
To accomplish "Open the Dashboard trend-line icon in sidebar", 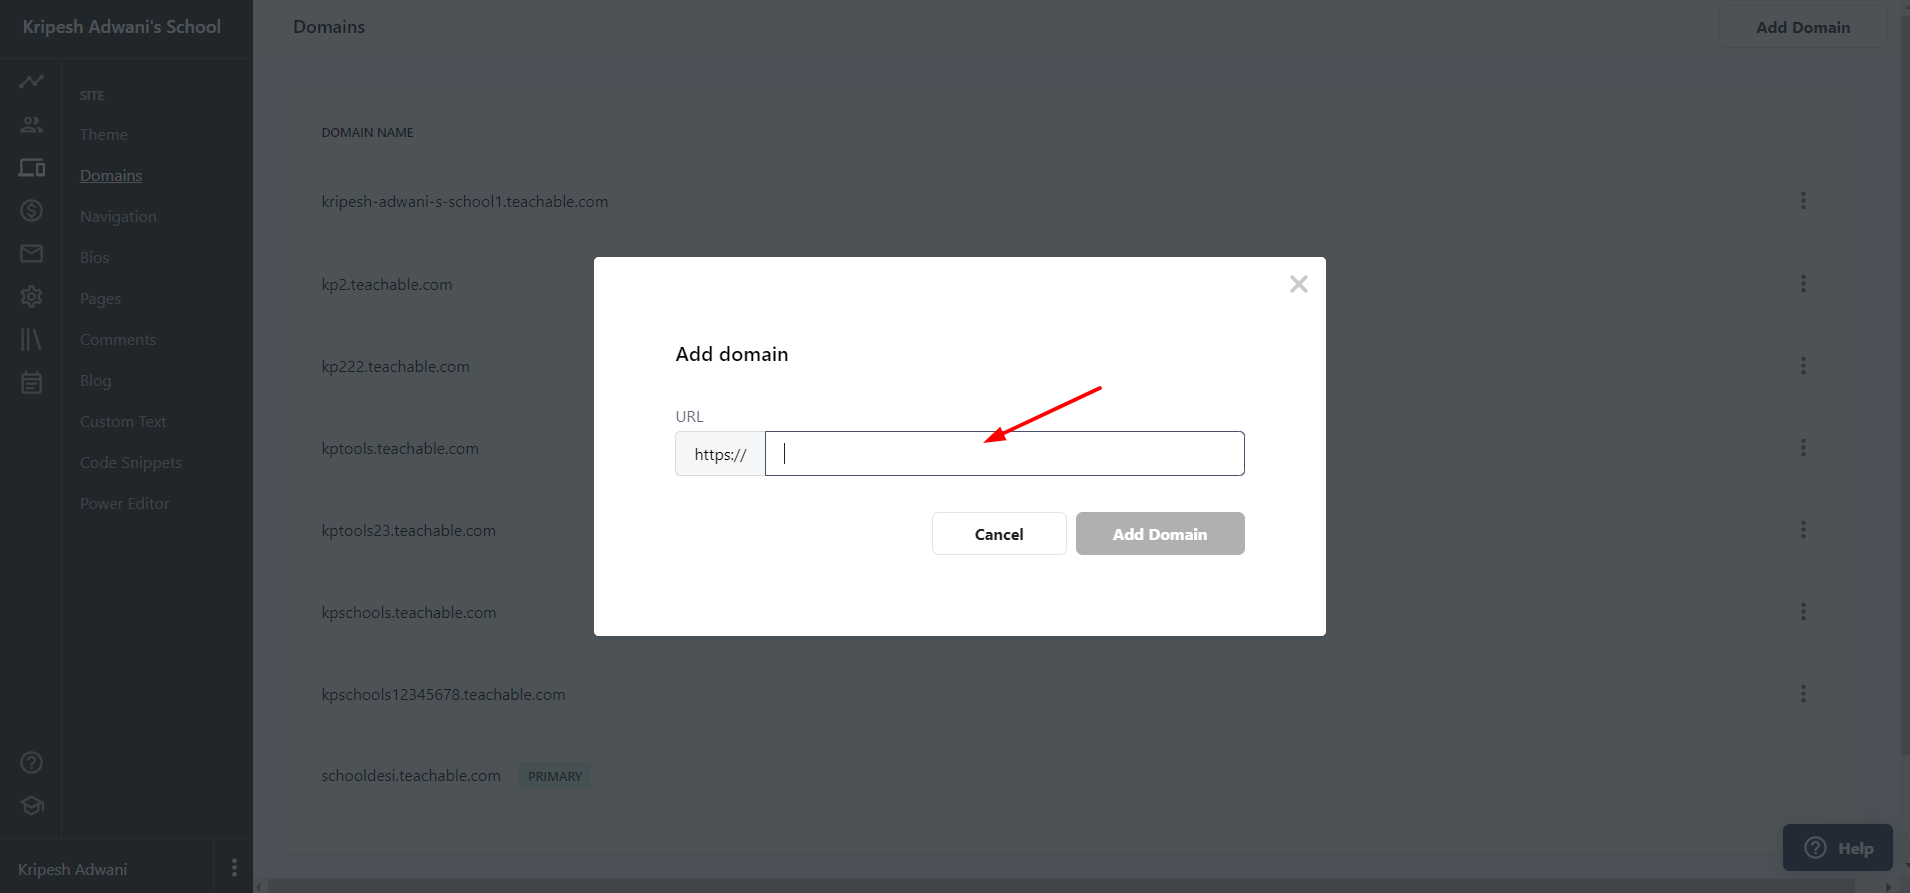I will tap(31, 81).
